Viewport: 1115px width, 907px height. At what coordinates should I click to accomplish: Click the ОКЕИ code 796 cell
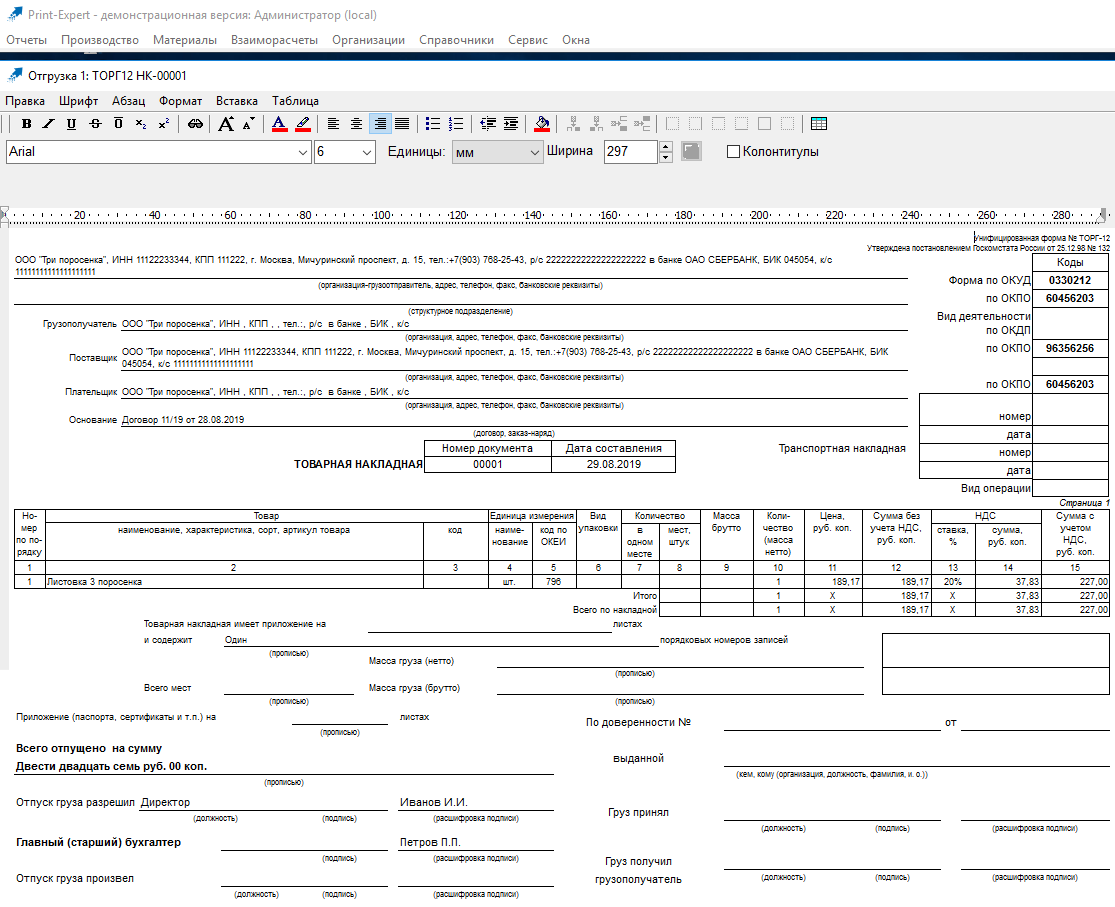tap(553, 582)
